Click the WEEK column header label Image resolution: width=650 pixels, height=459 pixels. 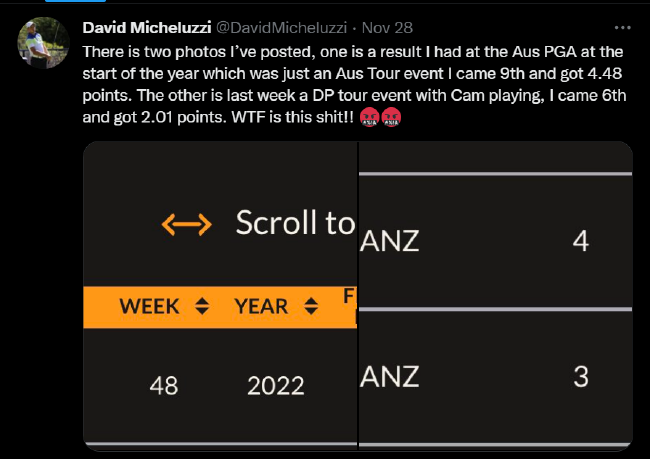(x=149, y=306)
